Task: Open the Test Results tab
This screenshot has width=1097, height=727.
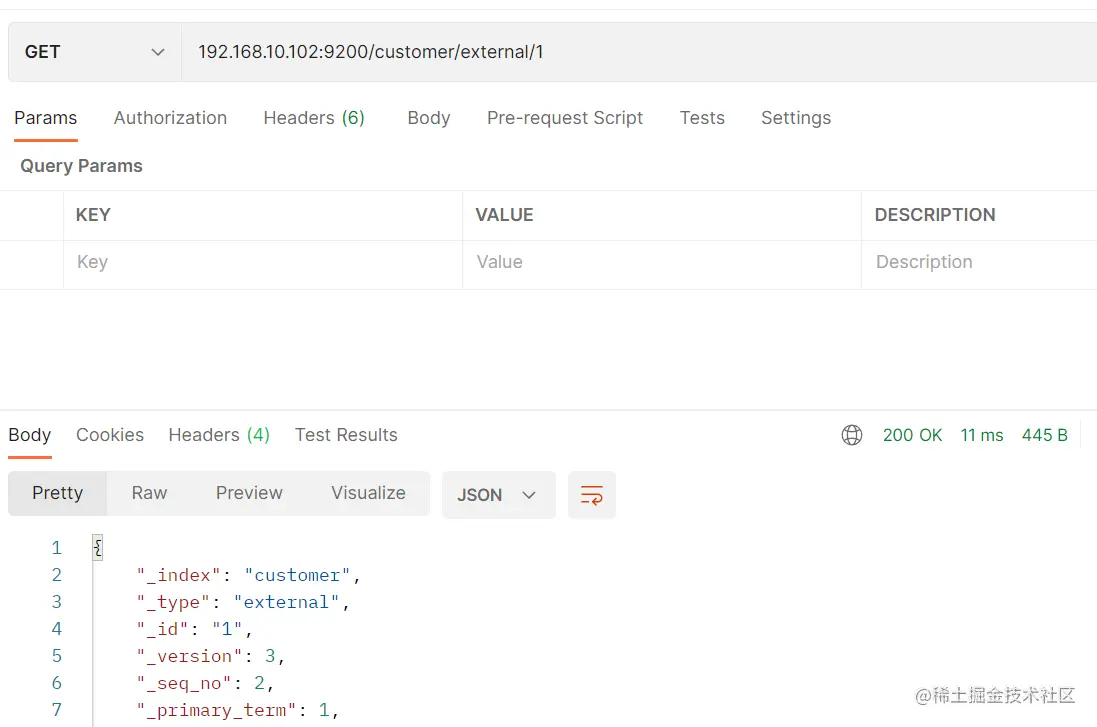Action: (346, 435)
